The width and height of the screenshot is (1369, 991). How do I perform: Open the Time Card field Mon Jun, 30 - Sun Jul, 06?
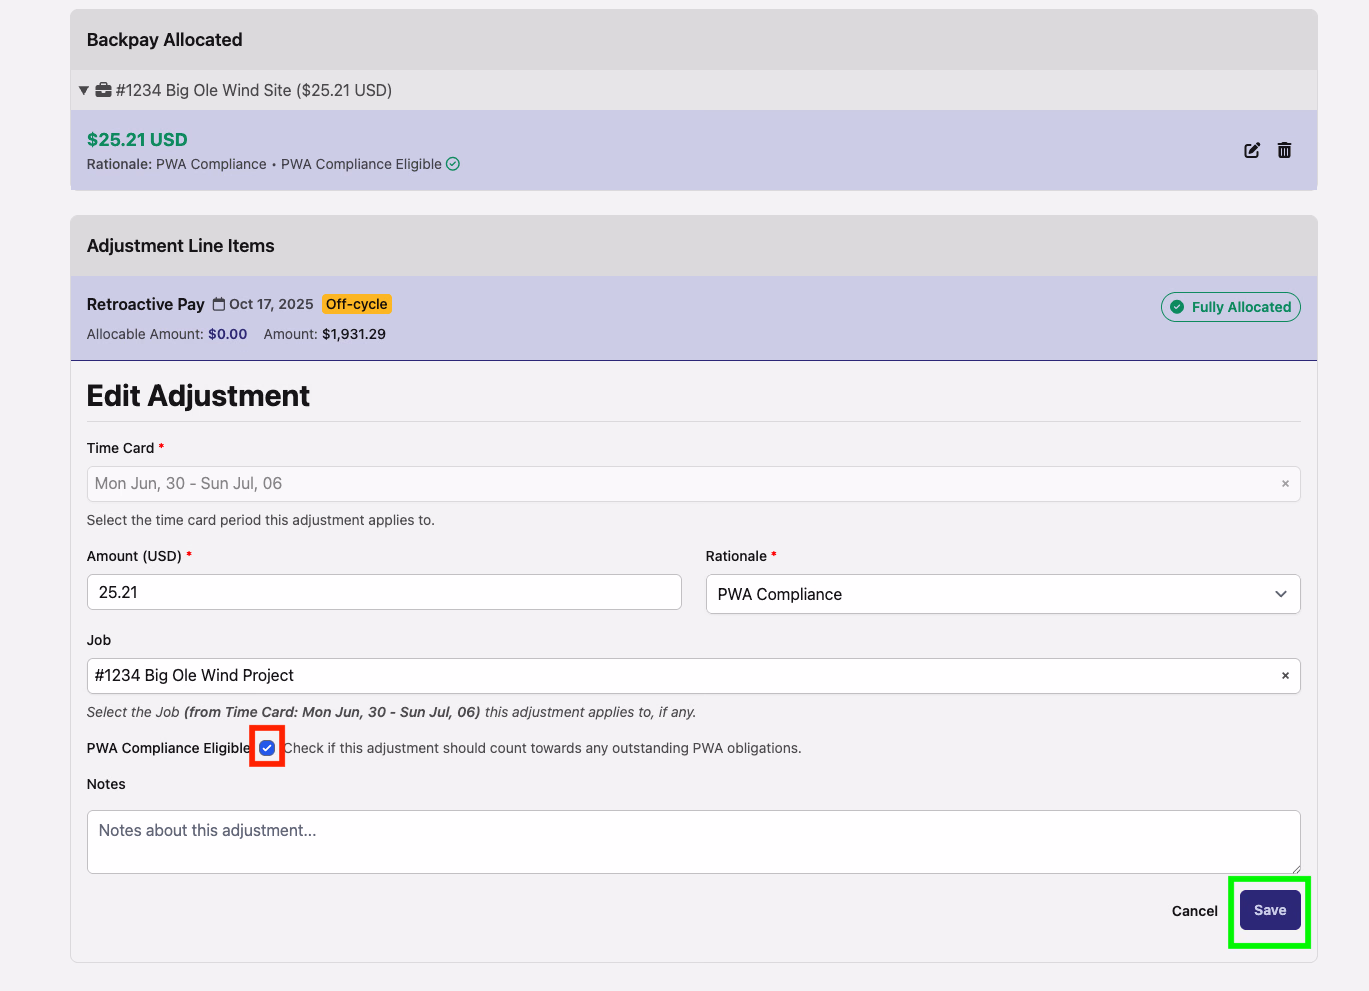coord(693,484)
